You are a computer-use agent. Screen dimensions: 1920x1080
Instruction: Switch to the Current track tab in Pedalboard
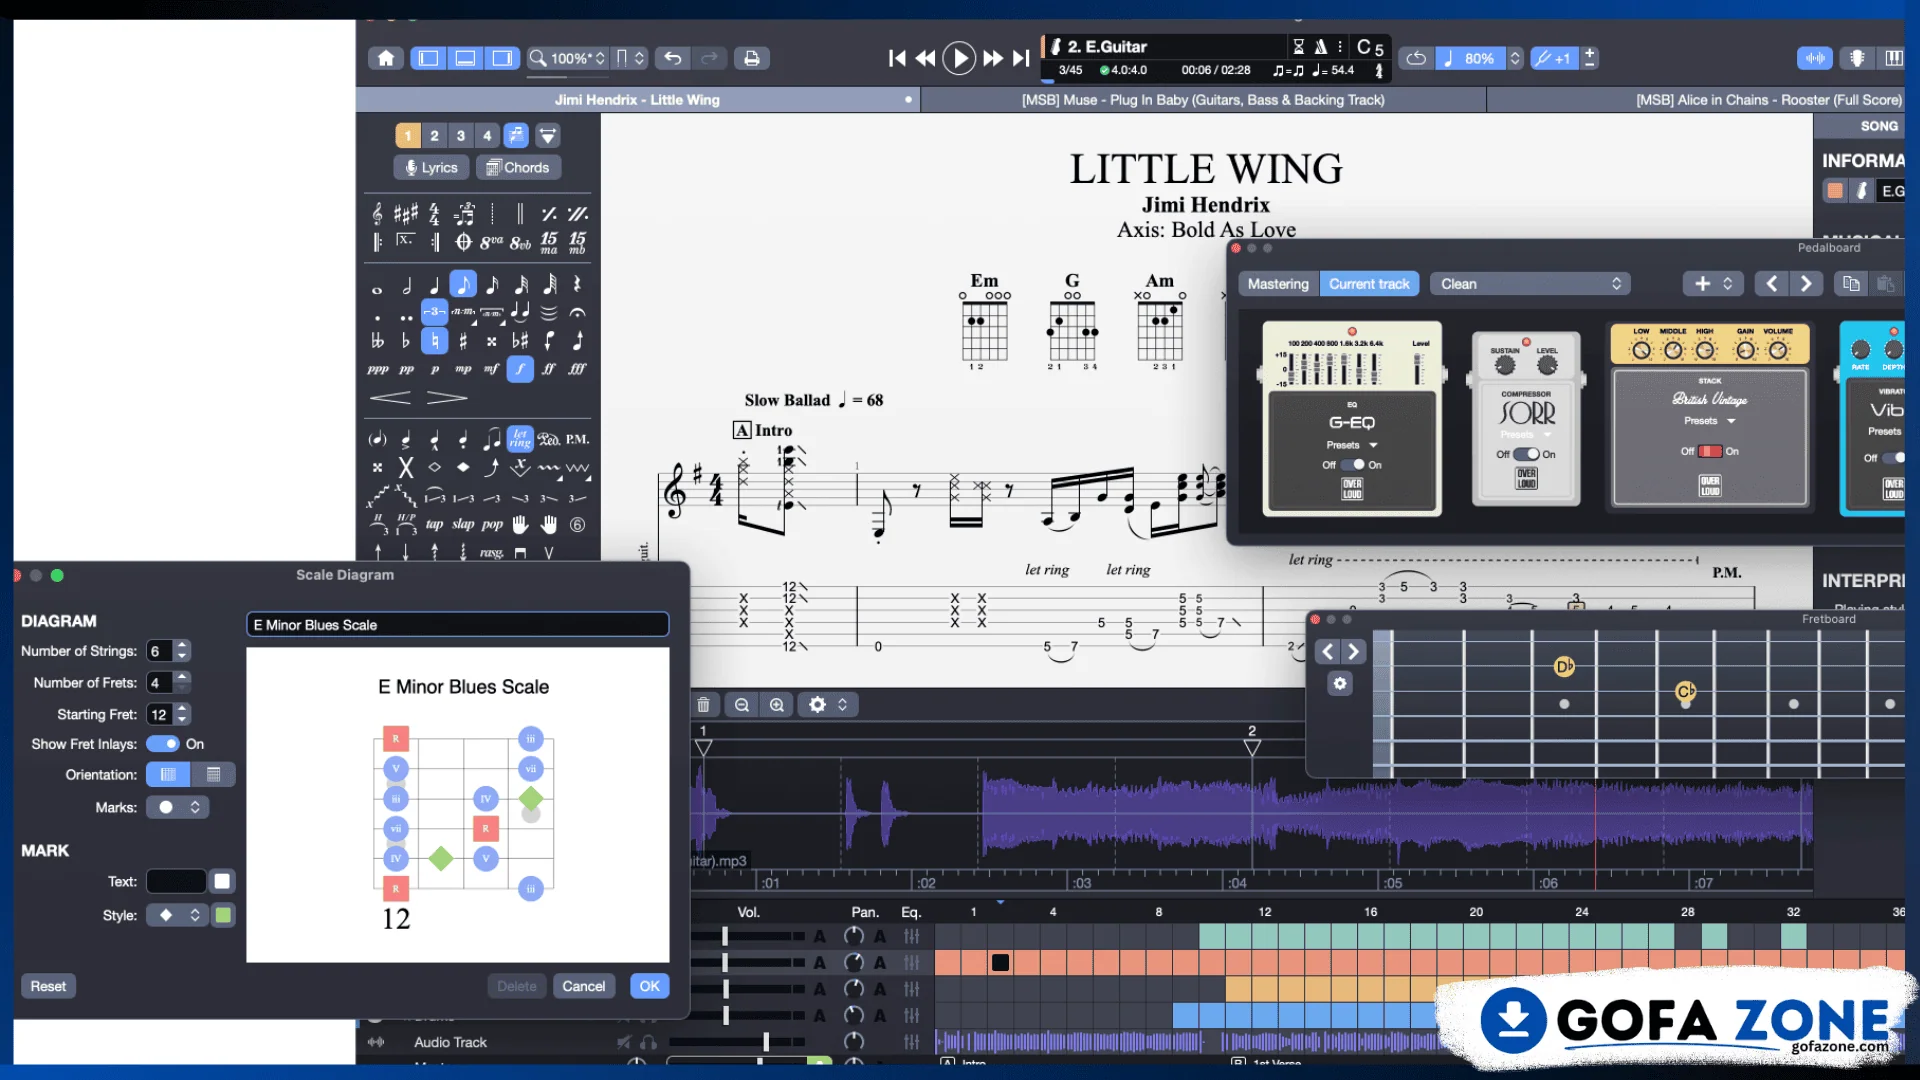tap(1369, 284)
